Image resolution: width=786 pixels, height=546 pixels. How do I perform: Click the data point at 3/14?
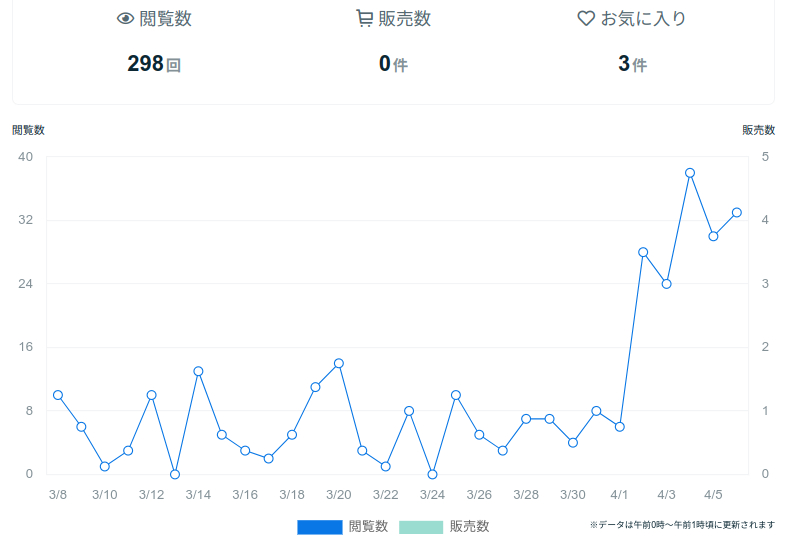coord(198,372)
